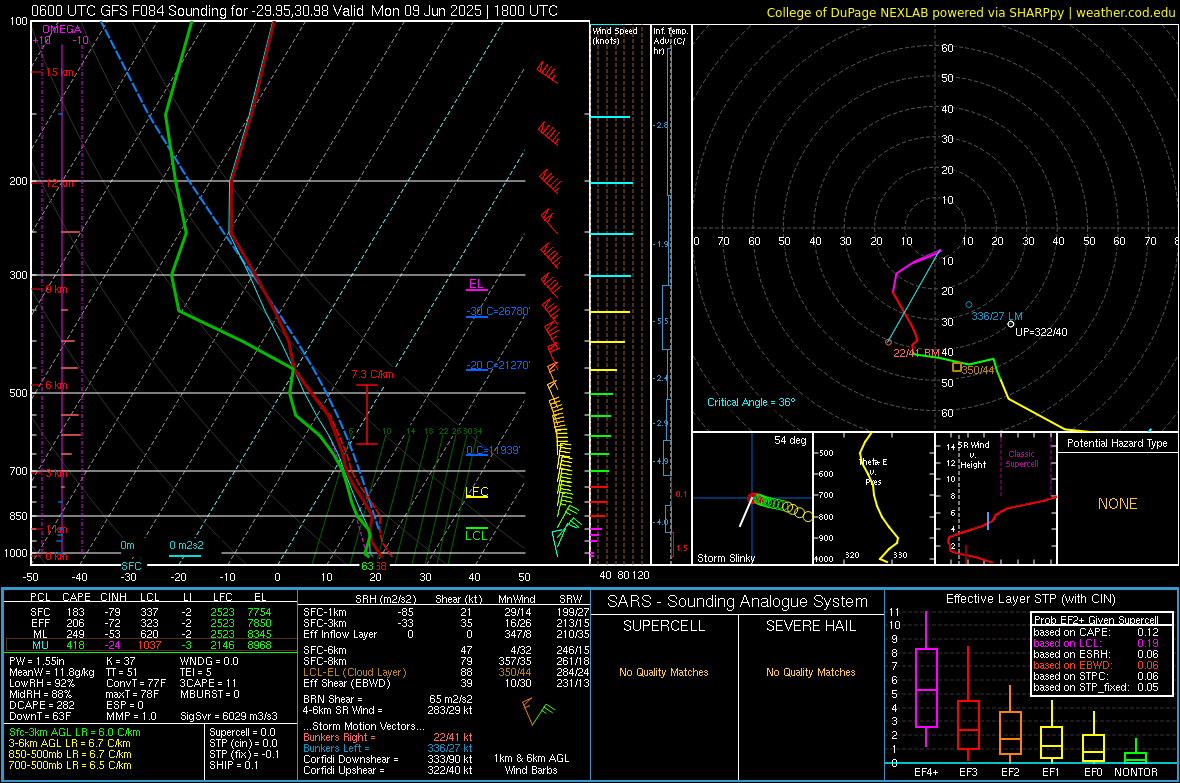Click the sounding title with valid time
The image size is (1180, 783).
(x=294, y=11)
